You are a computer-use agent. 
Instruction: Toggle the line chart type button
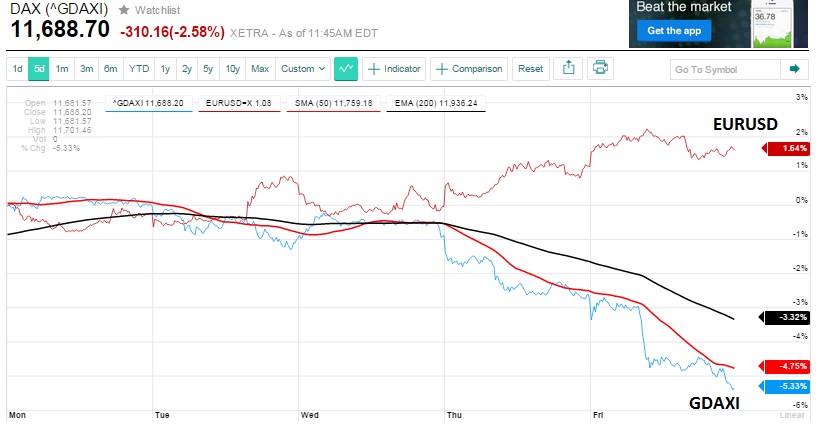point(346,69)
